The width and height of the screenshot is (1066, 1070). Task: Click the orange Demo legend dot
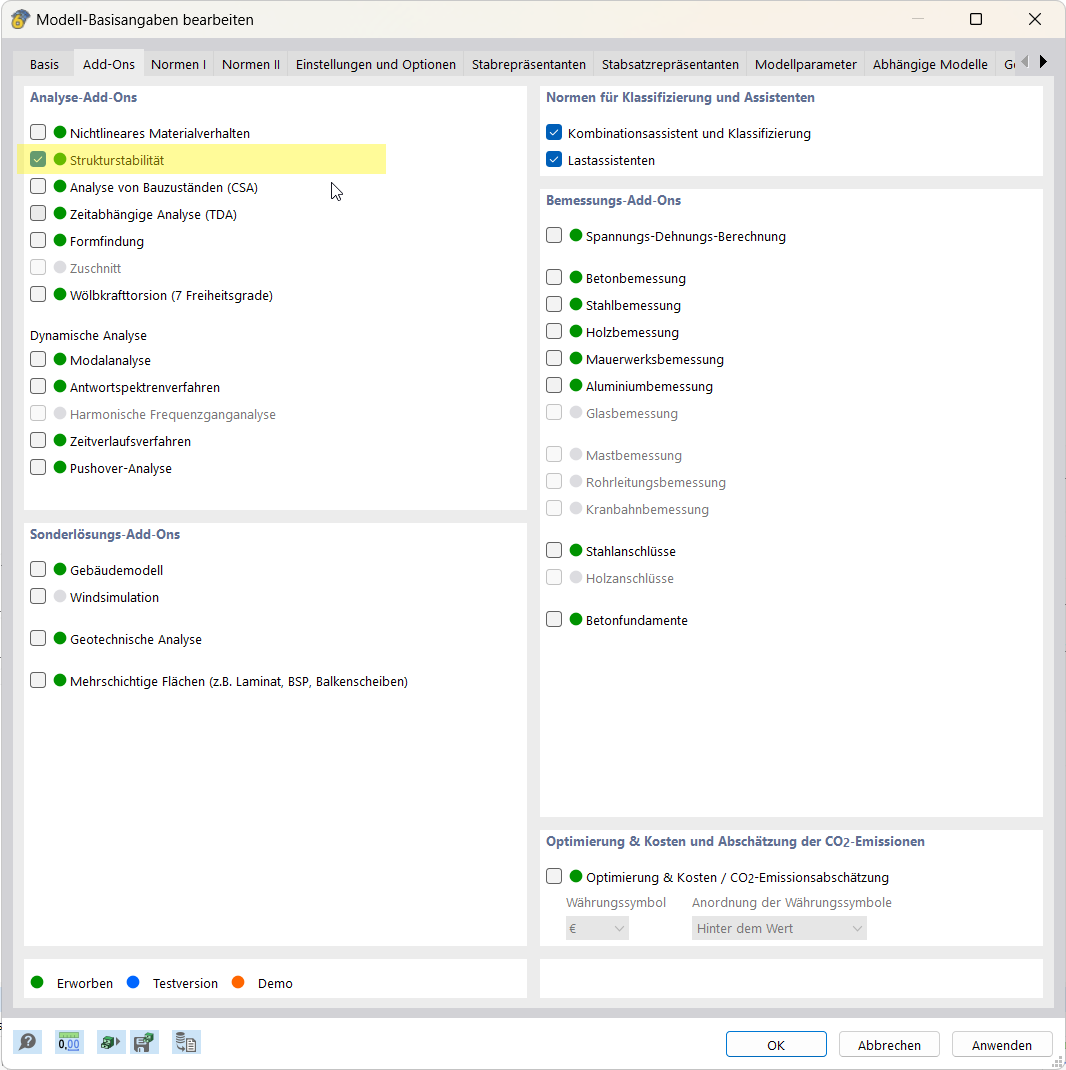pos(238,982)
